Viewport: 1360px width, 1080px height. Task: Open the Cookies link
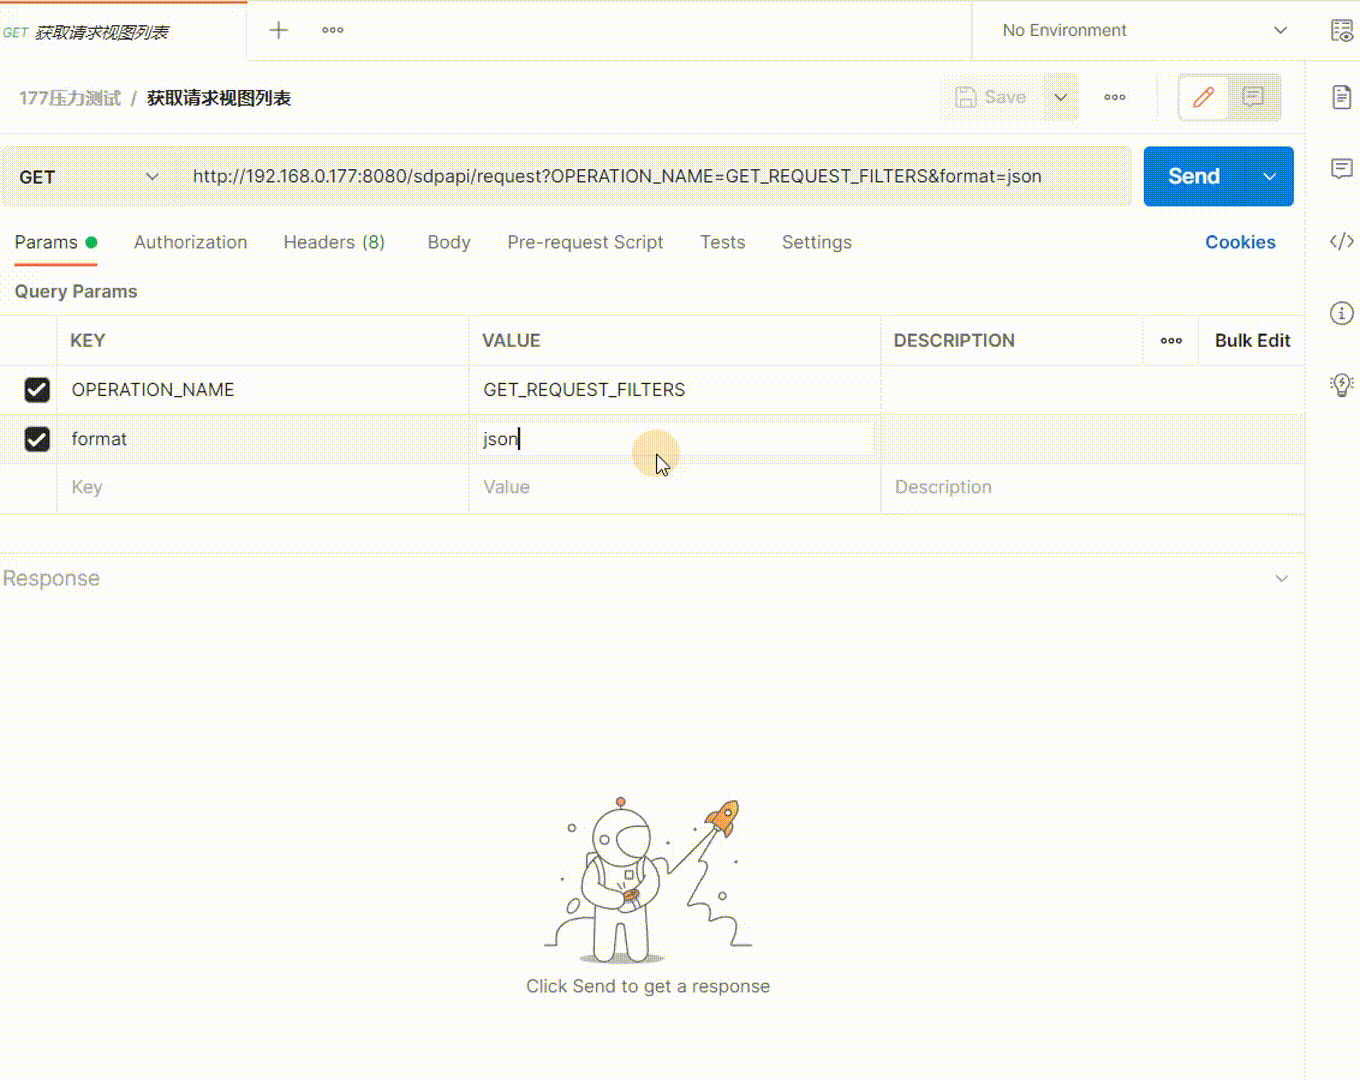click(x=1239, y=242)
